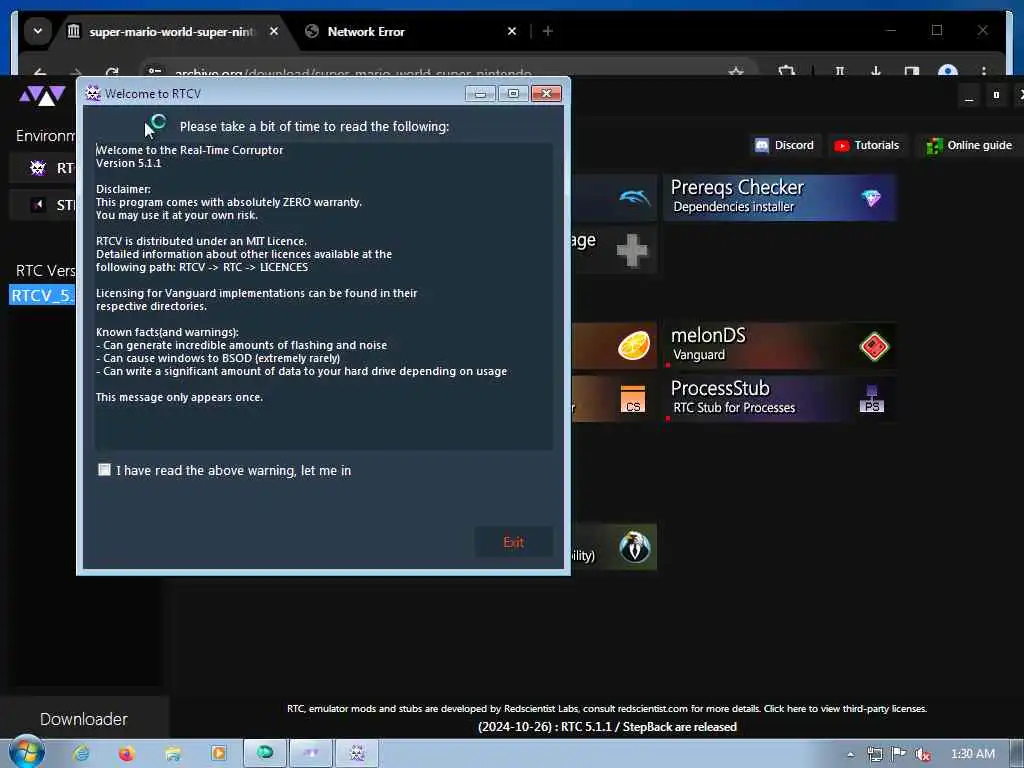The image size is (1024, 768).
Task: Show hidden tray icons arrow
Action: click(x=850, y=754)
